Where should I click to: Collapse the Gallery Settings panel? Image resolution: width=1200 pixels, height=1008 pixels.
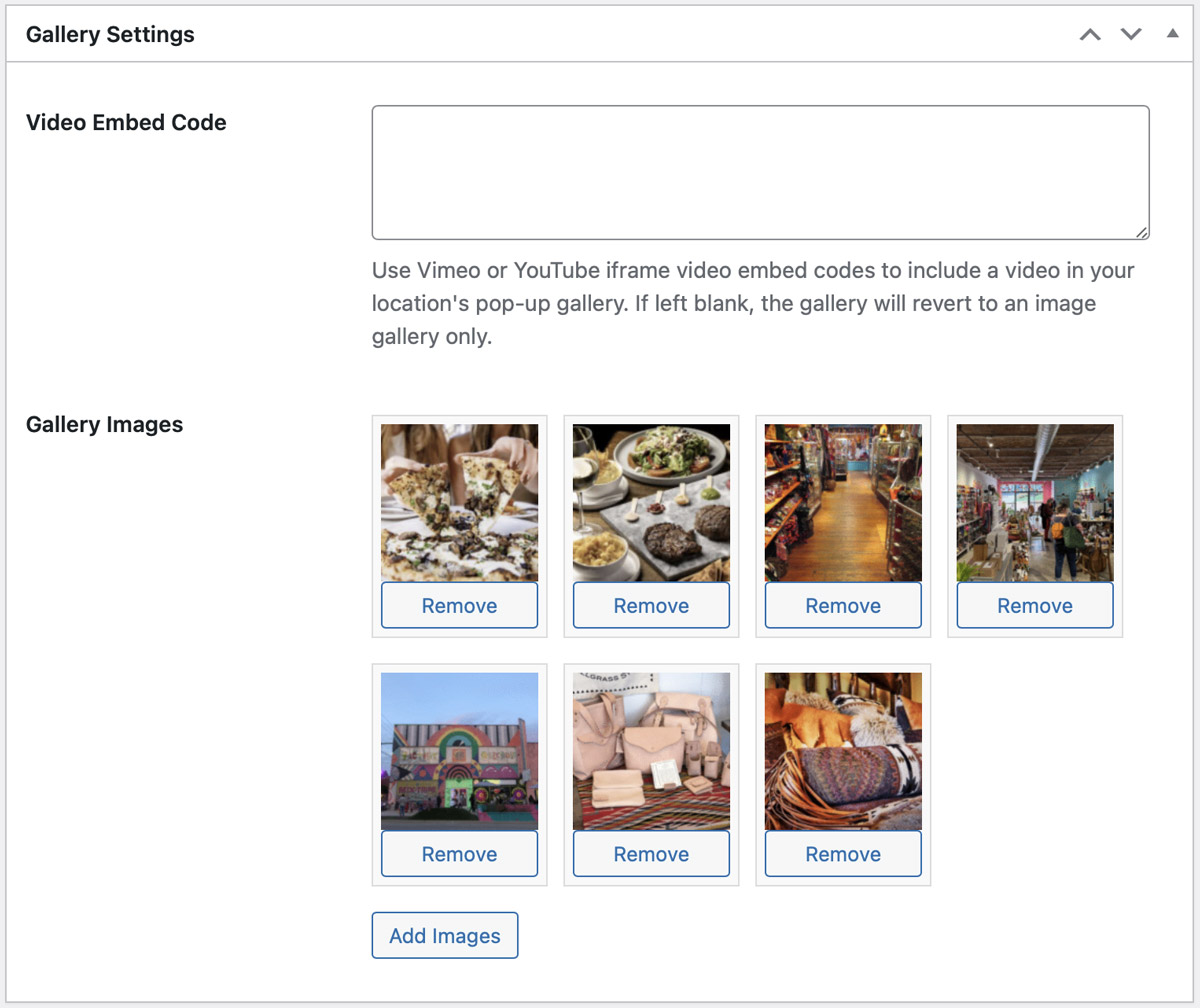[x=1172, y=34]
